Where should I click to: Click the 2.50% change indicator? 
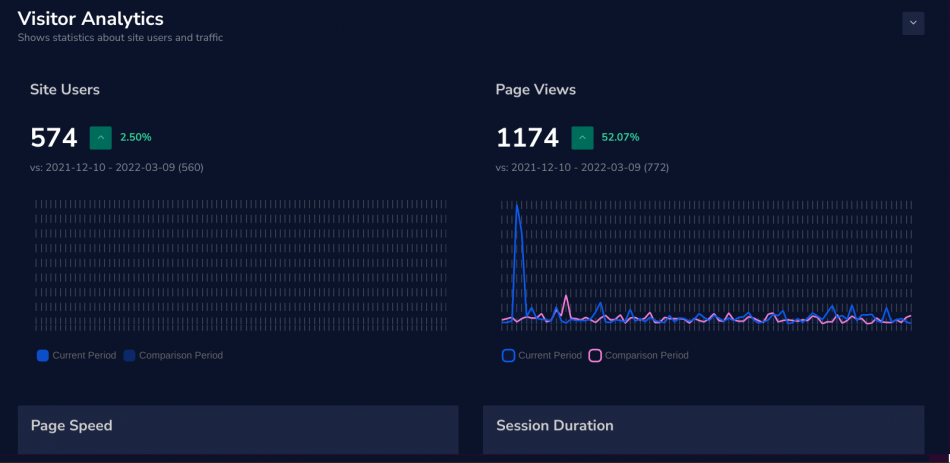tap(136, 137)
